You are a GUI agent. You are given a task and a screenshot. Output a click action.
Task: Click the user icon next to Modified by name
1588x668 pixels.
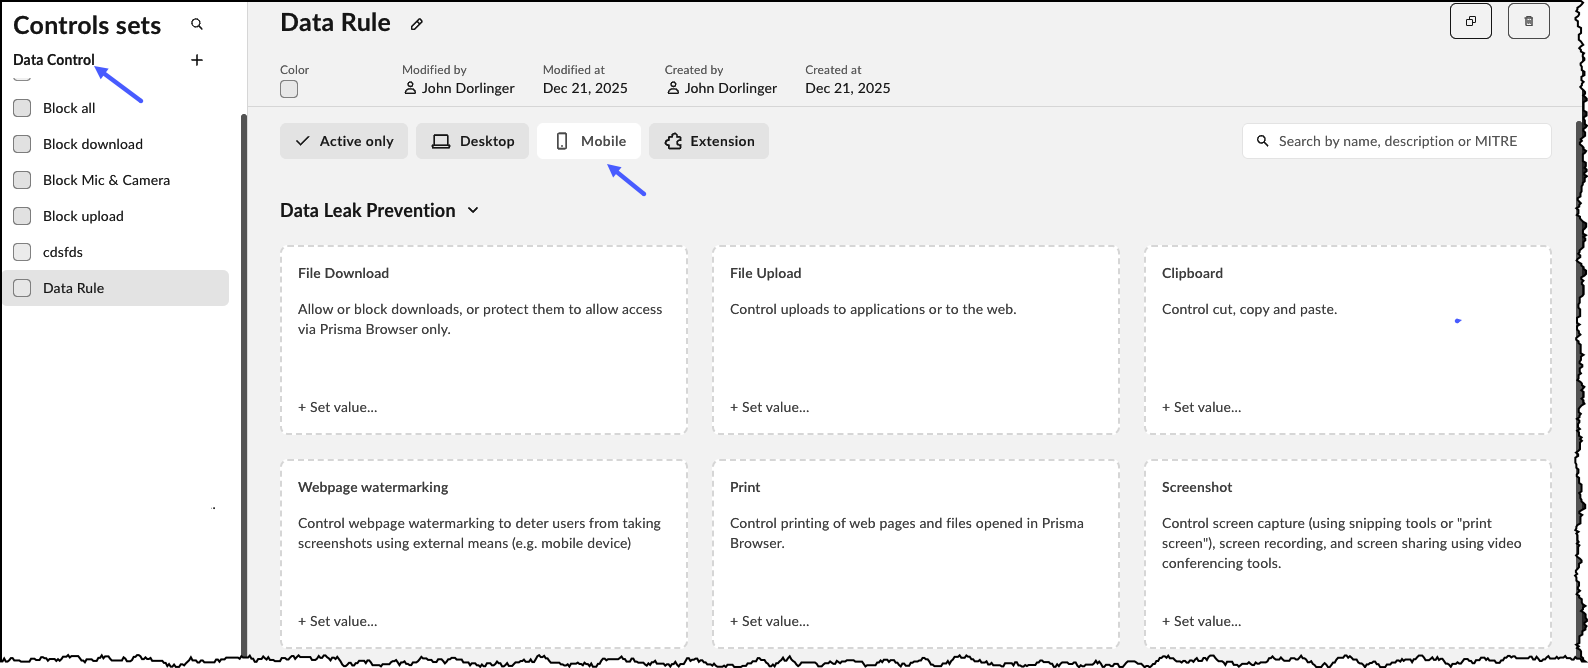click(x=410, y=88)
